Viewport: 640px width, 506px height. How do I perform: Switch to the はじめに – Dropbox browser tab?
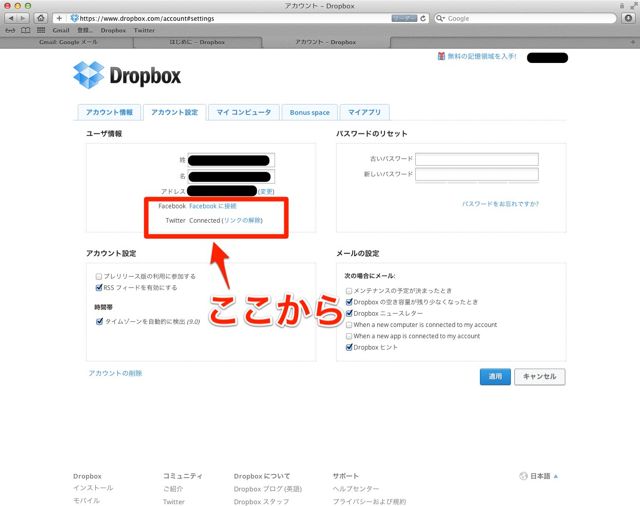tap(197, 42)
